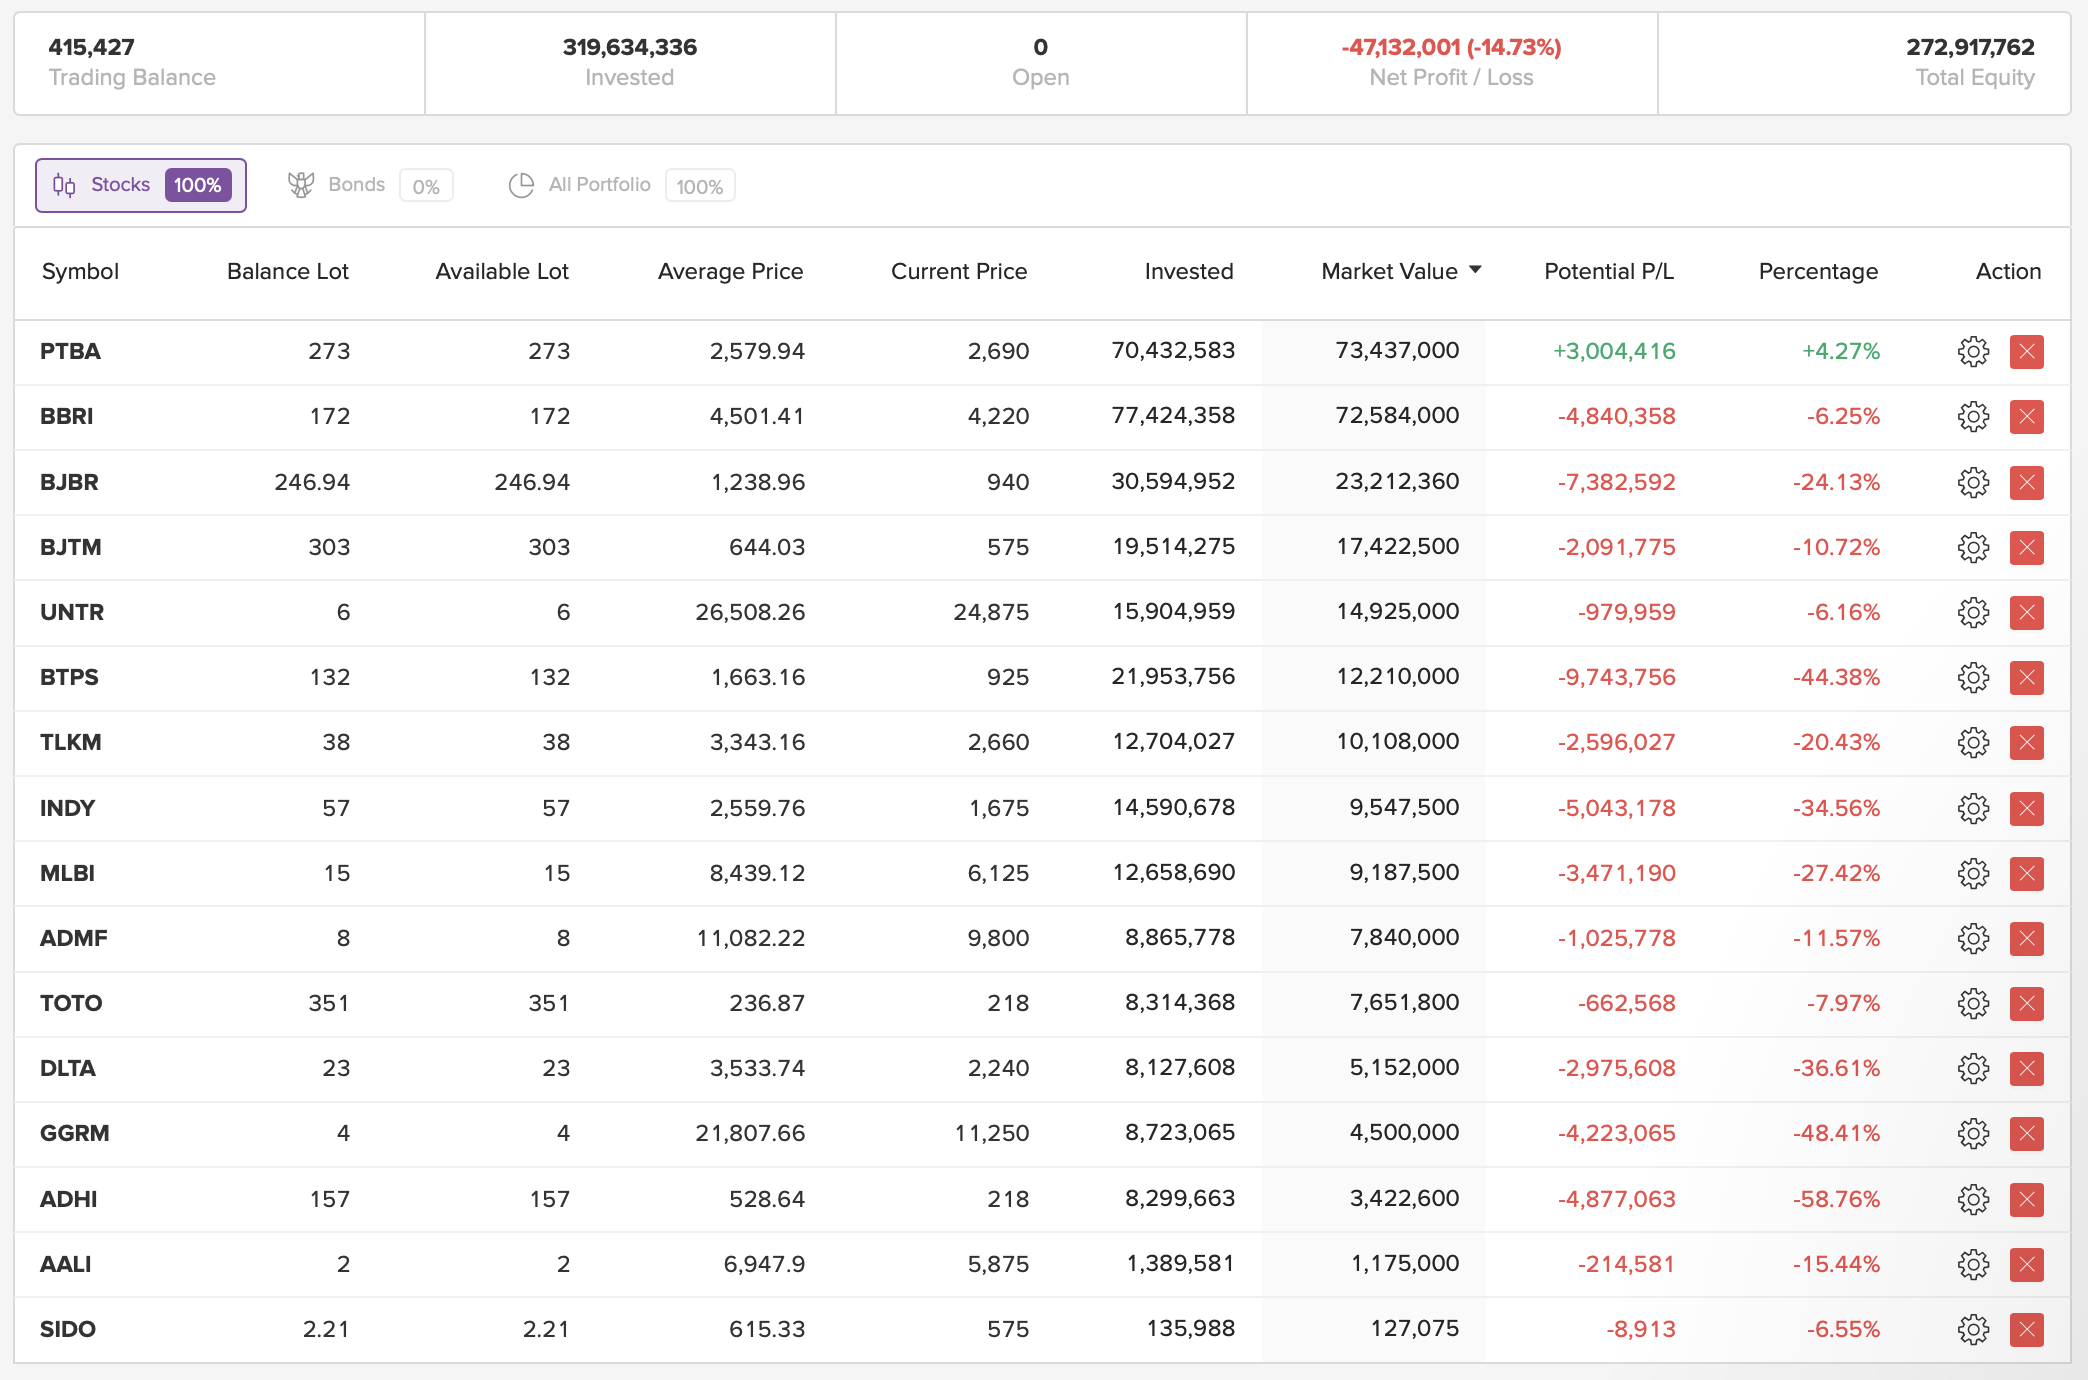
Task: Click red X button for SIDO
Action: coord(2027,1329)
